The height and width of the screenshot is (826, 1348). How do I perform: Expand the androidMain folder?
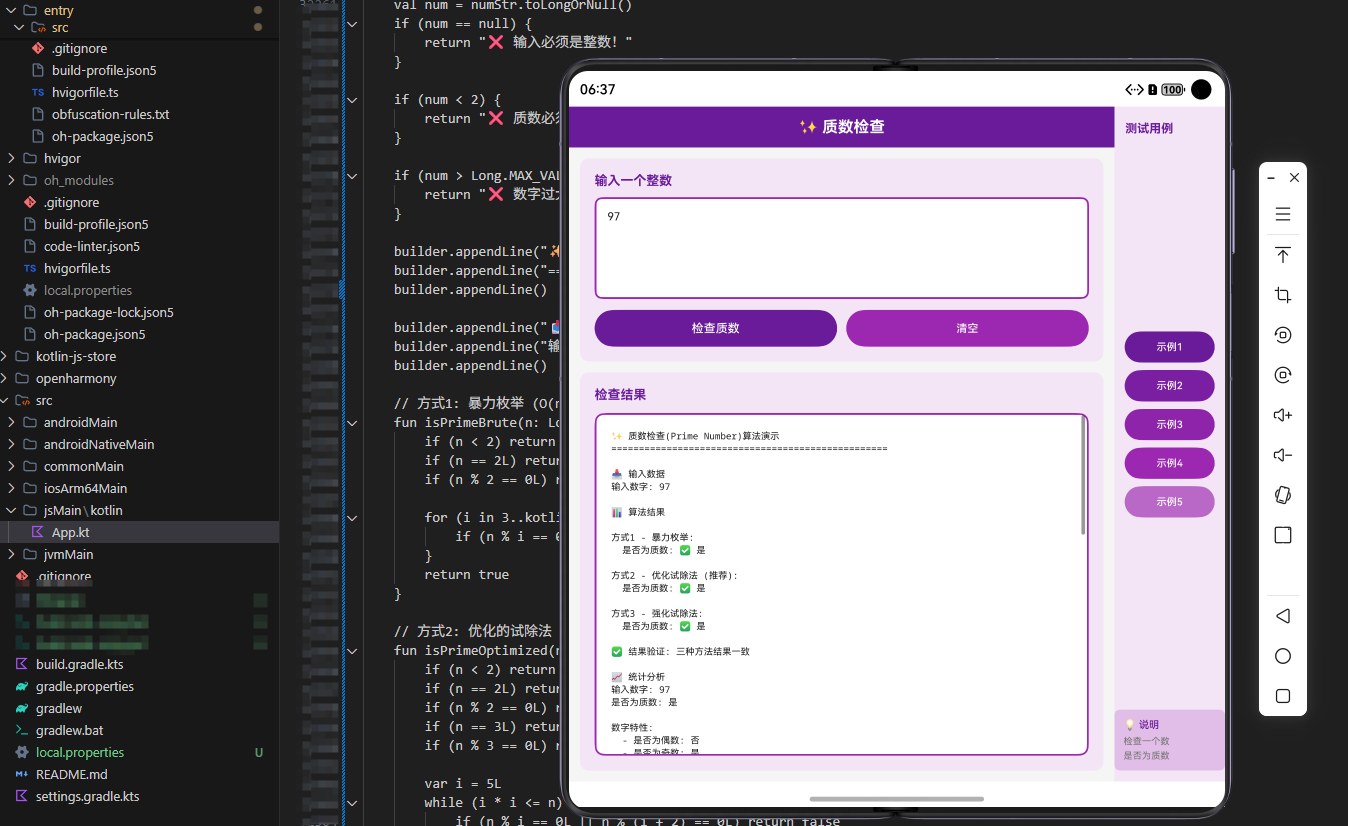(x=12, y=422)
